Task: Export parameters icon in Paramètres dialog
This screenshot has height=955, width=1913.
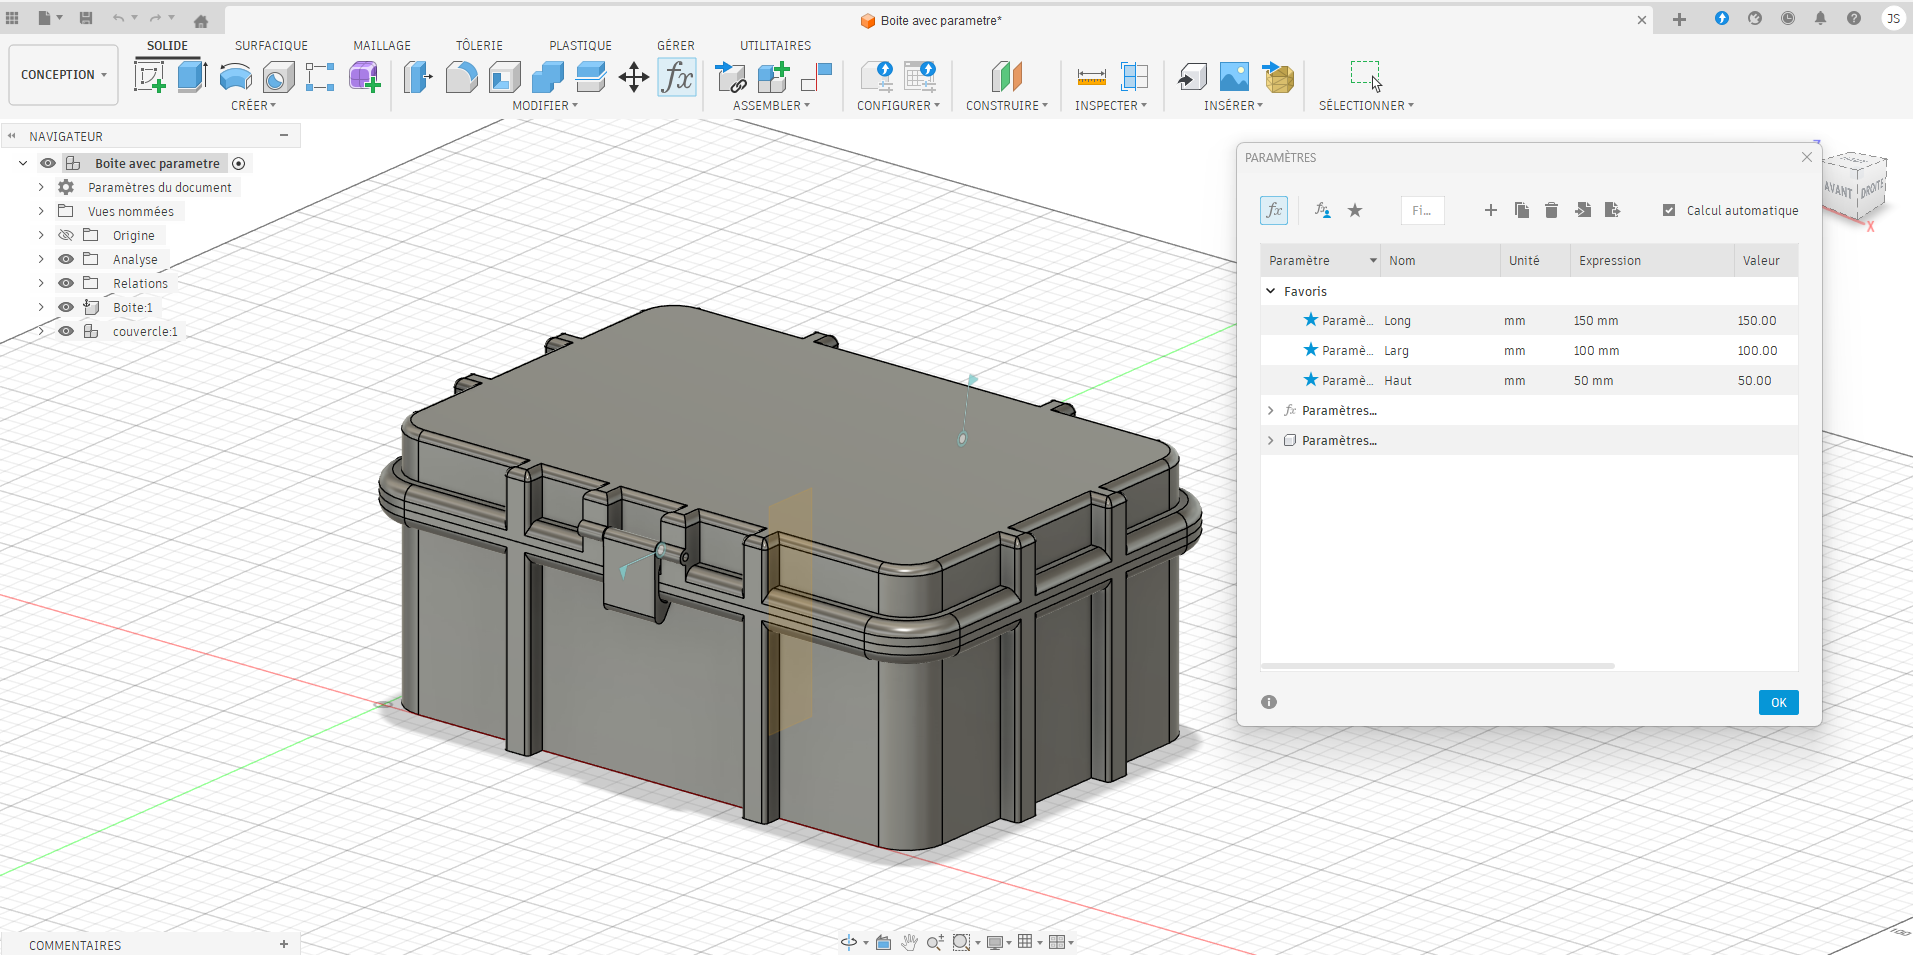Action: (1612, 210)
